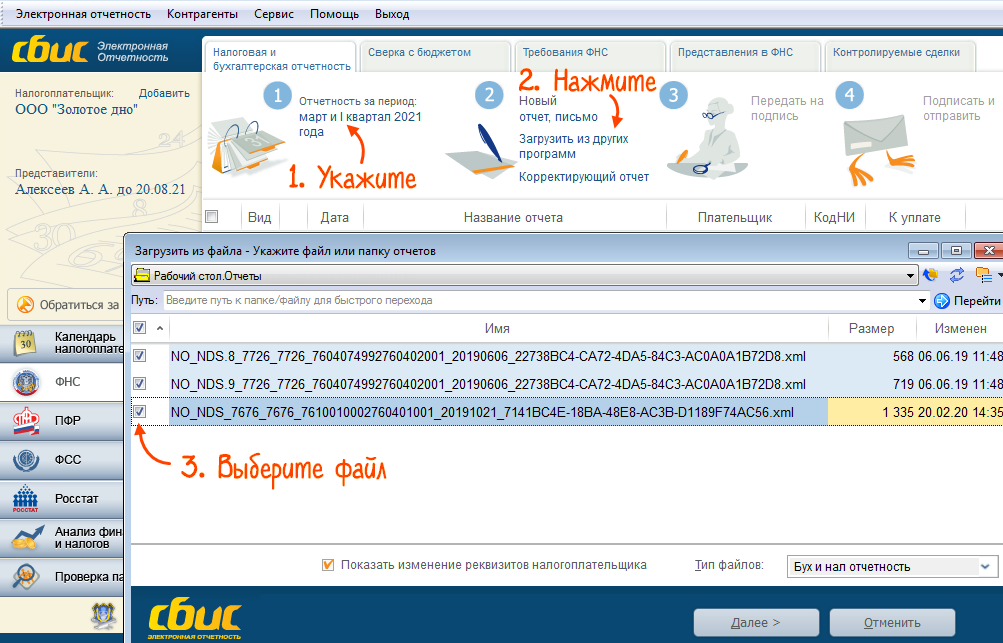Sort files by the Имя column header
This screenshot has width=1003, height=643.
tap(497, 328)
